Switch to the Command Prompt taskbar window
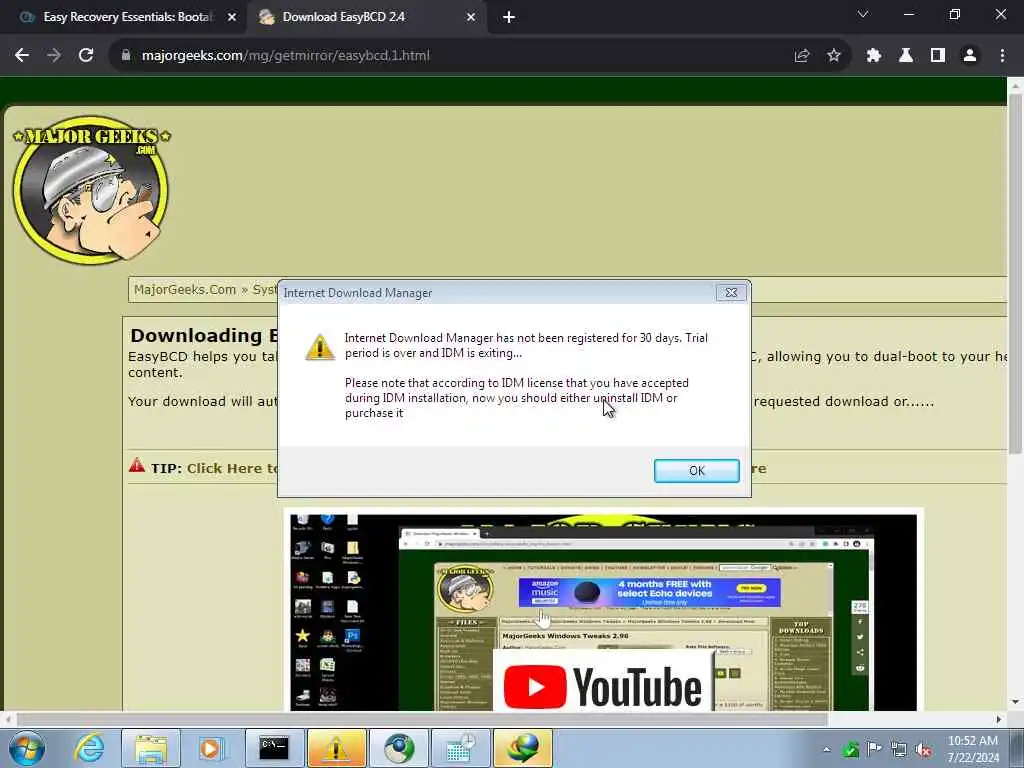 point(274,748)
